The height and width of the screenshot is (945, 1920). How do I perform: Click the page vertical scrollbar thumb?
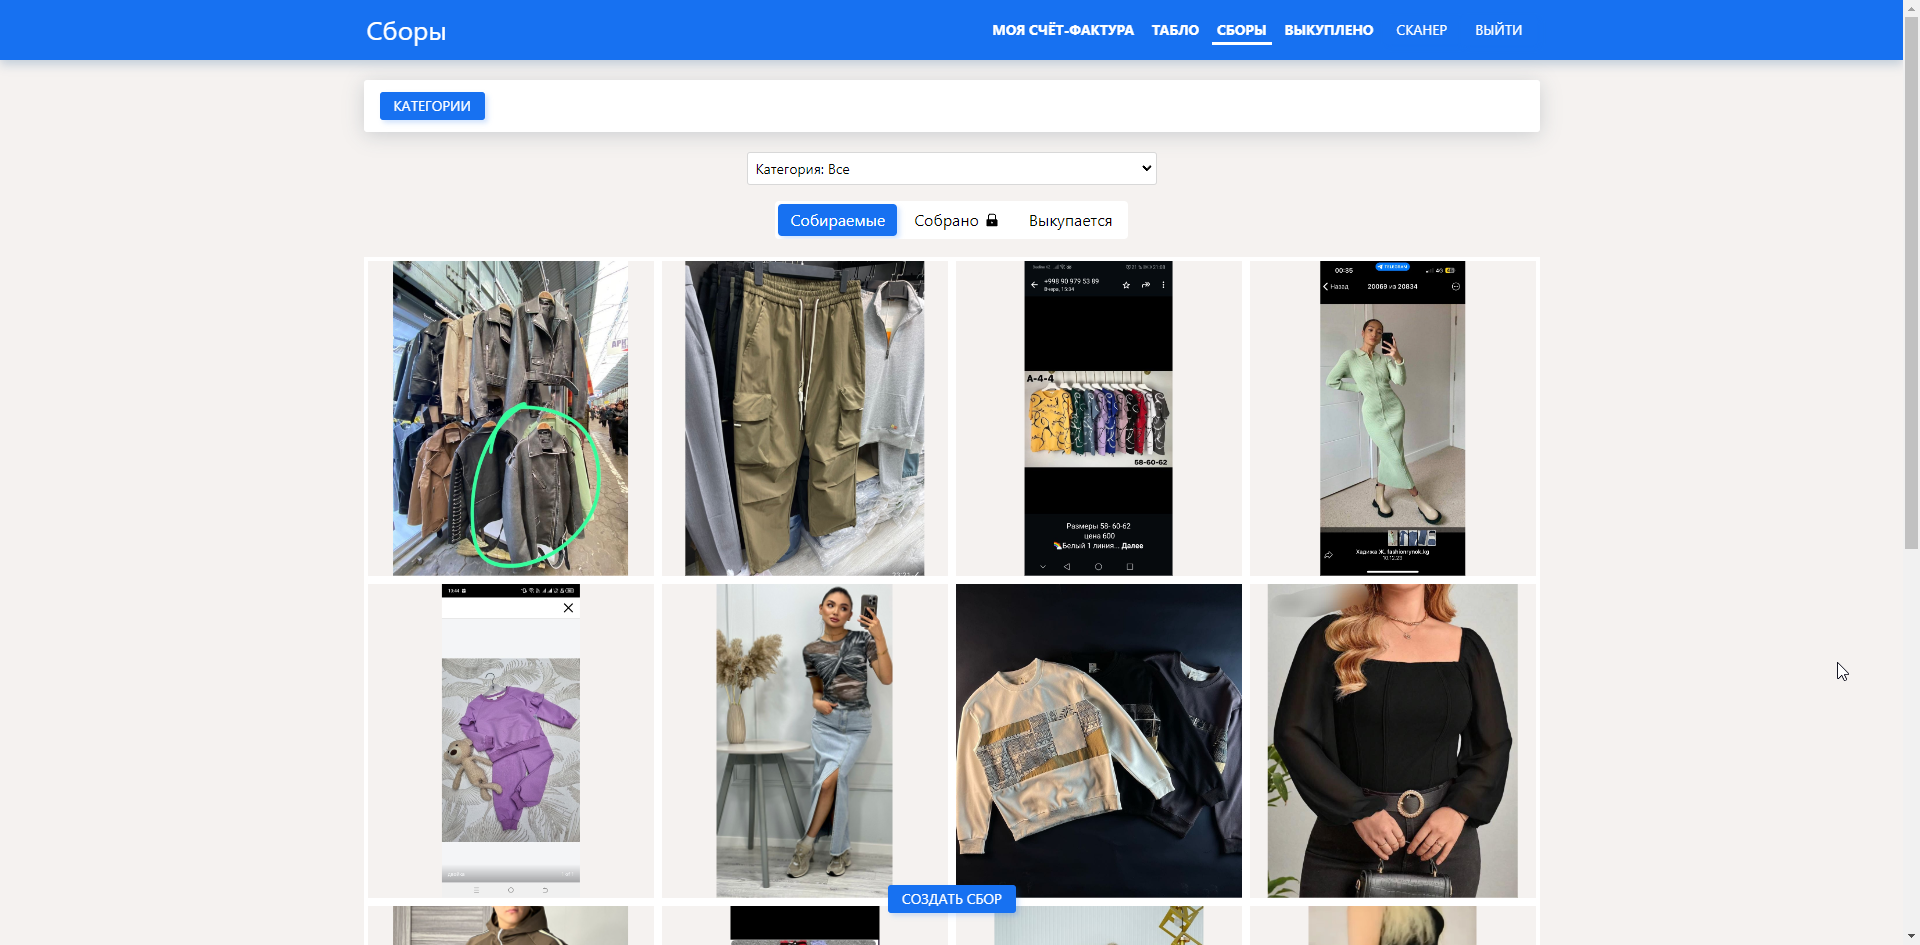tap(1911, 282)
